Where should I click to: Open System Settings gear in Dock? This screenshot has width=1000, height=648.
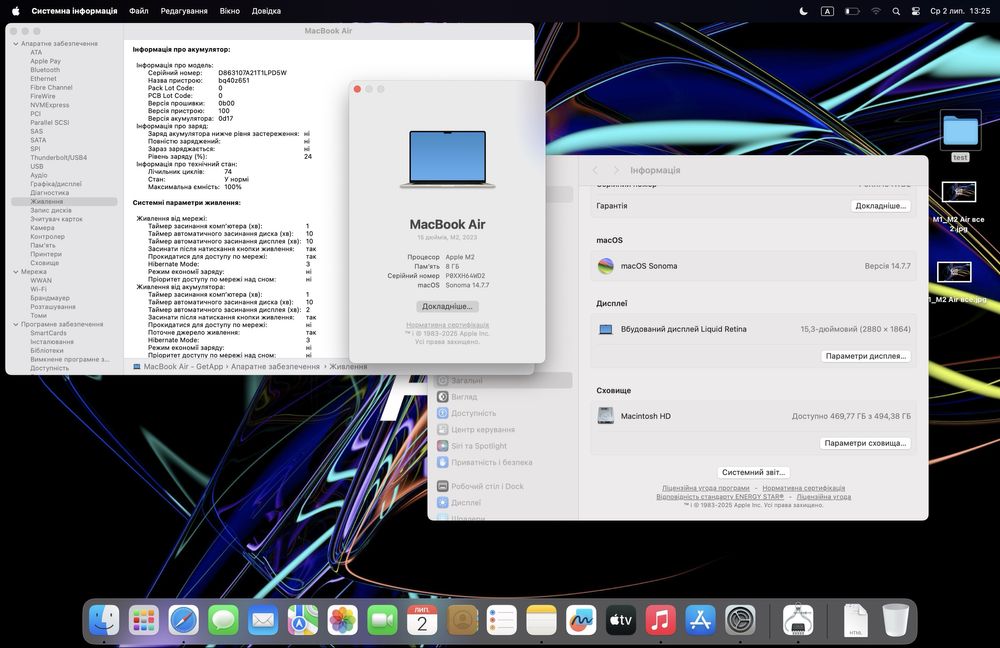(740, 619)
